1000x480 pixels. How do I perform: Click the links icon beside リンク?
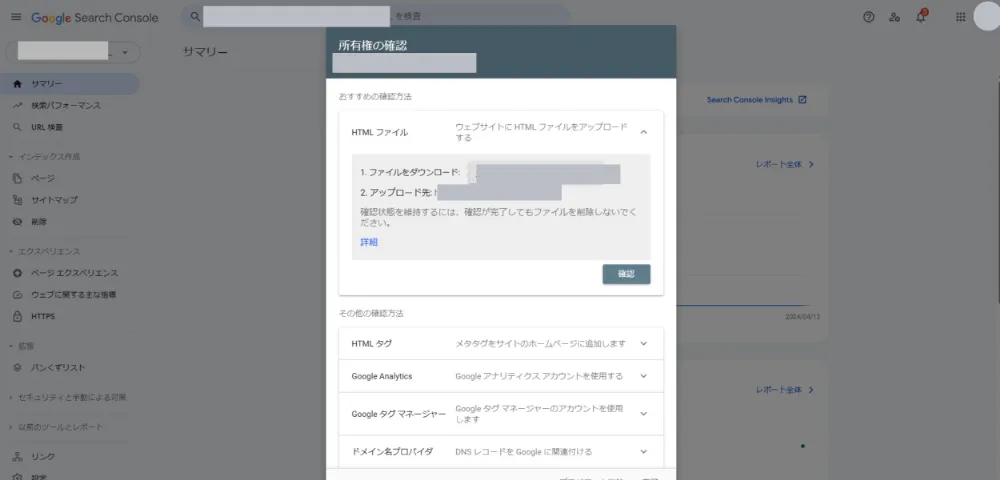pos(18,457)
